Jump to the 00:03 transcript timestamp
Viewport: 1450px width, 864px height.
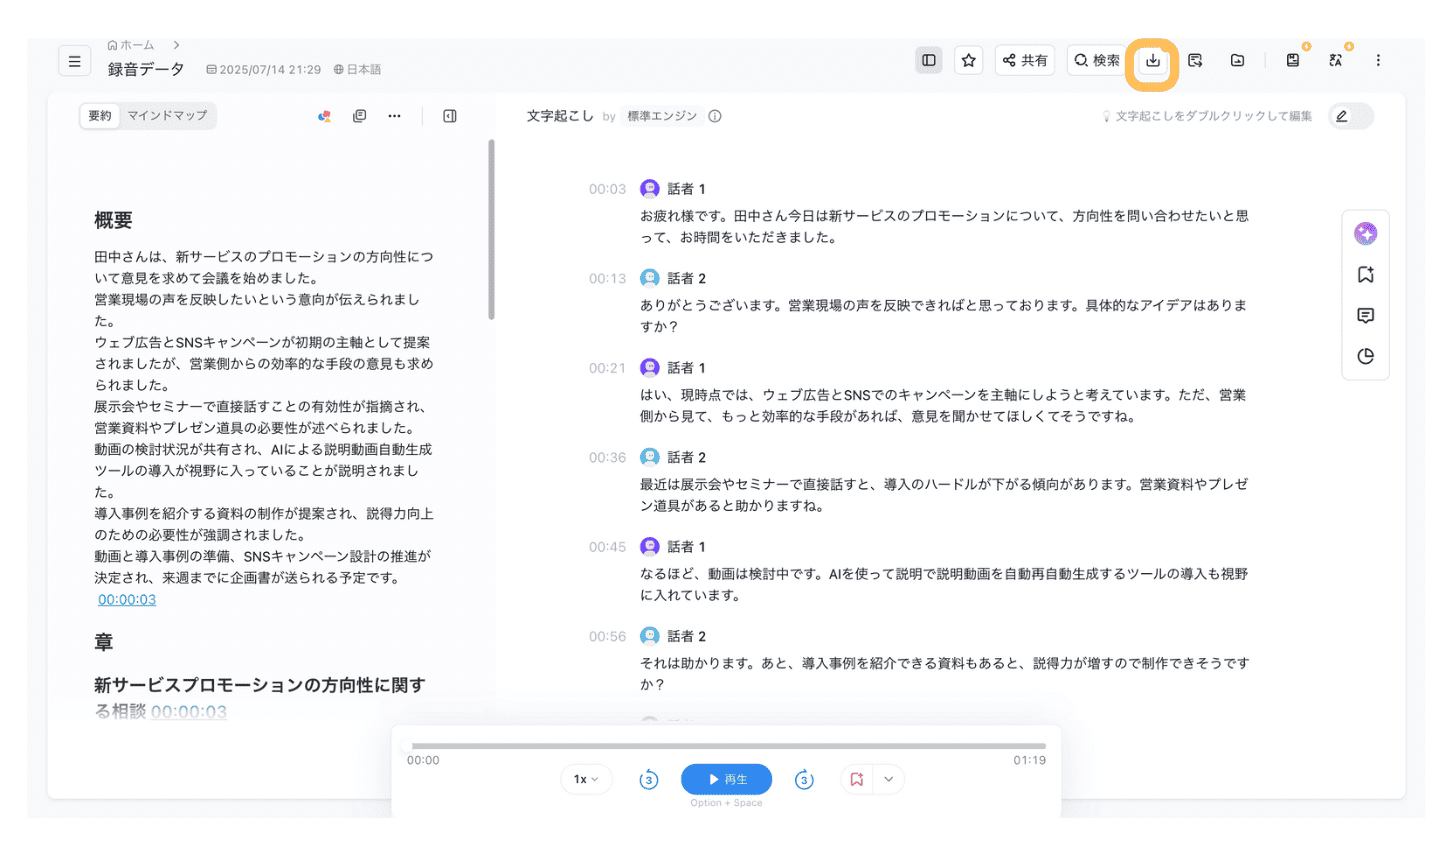607,189
